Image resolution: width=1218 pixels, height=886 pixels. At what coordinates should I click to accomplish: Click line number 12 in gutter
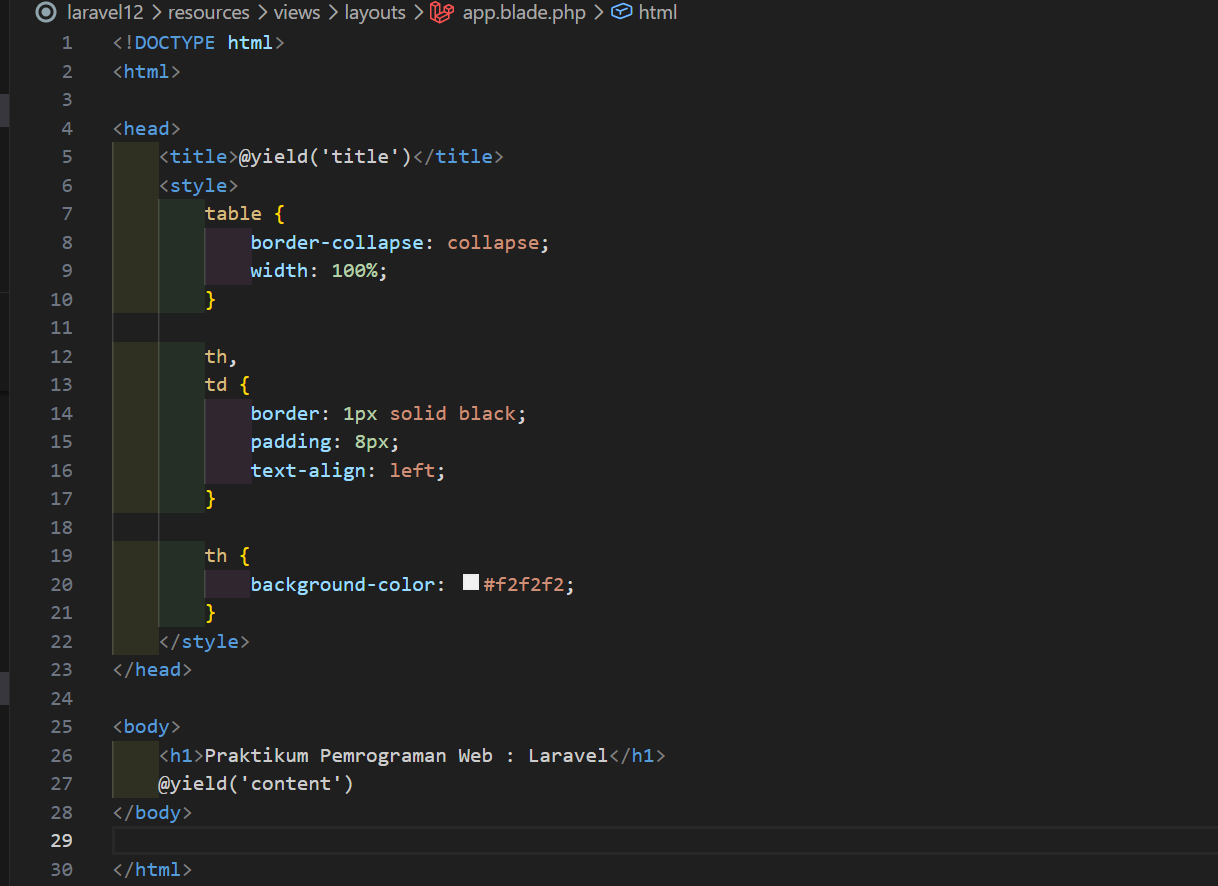point(61,357)
